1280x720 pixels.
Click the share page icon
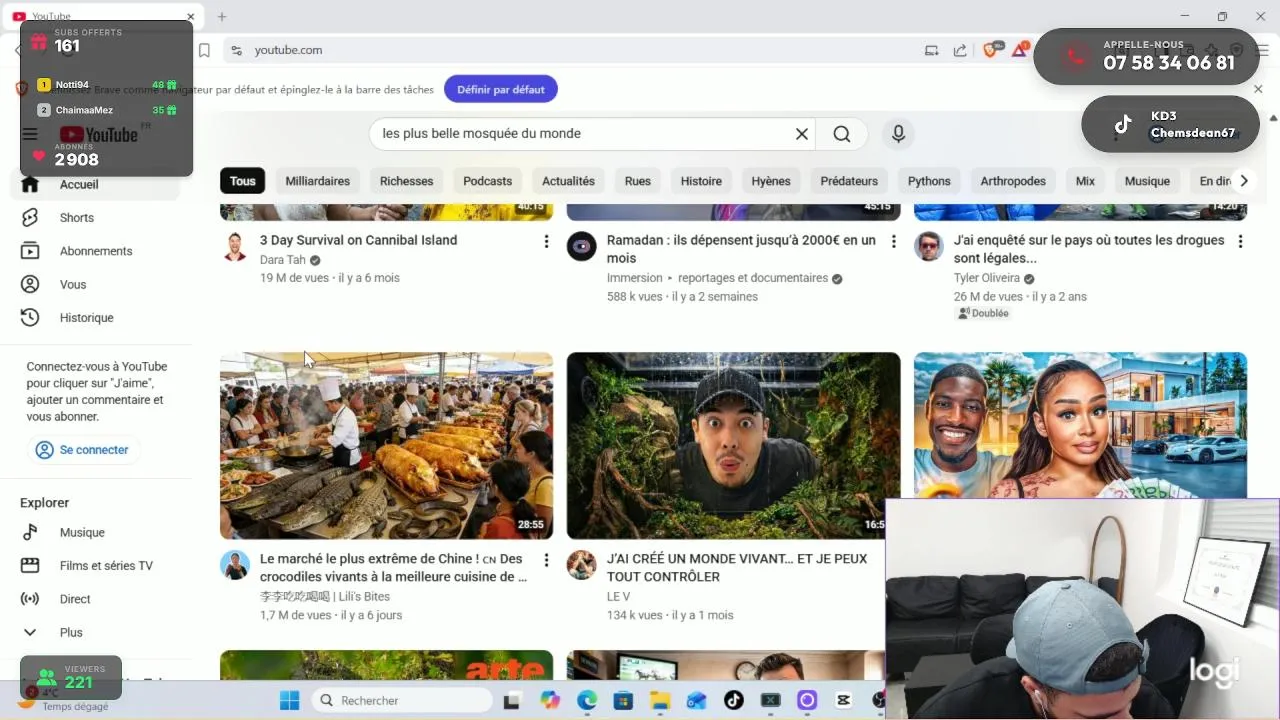[x=960, y=50]
